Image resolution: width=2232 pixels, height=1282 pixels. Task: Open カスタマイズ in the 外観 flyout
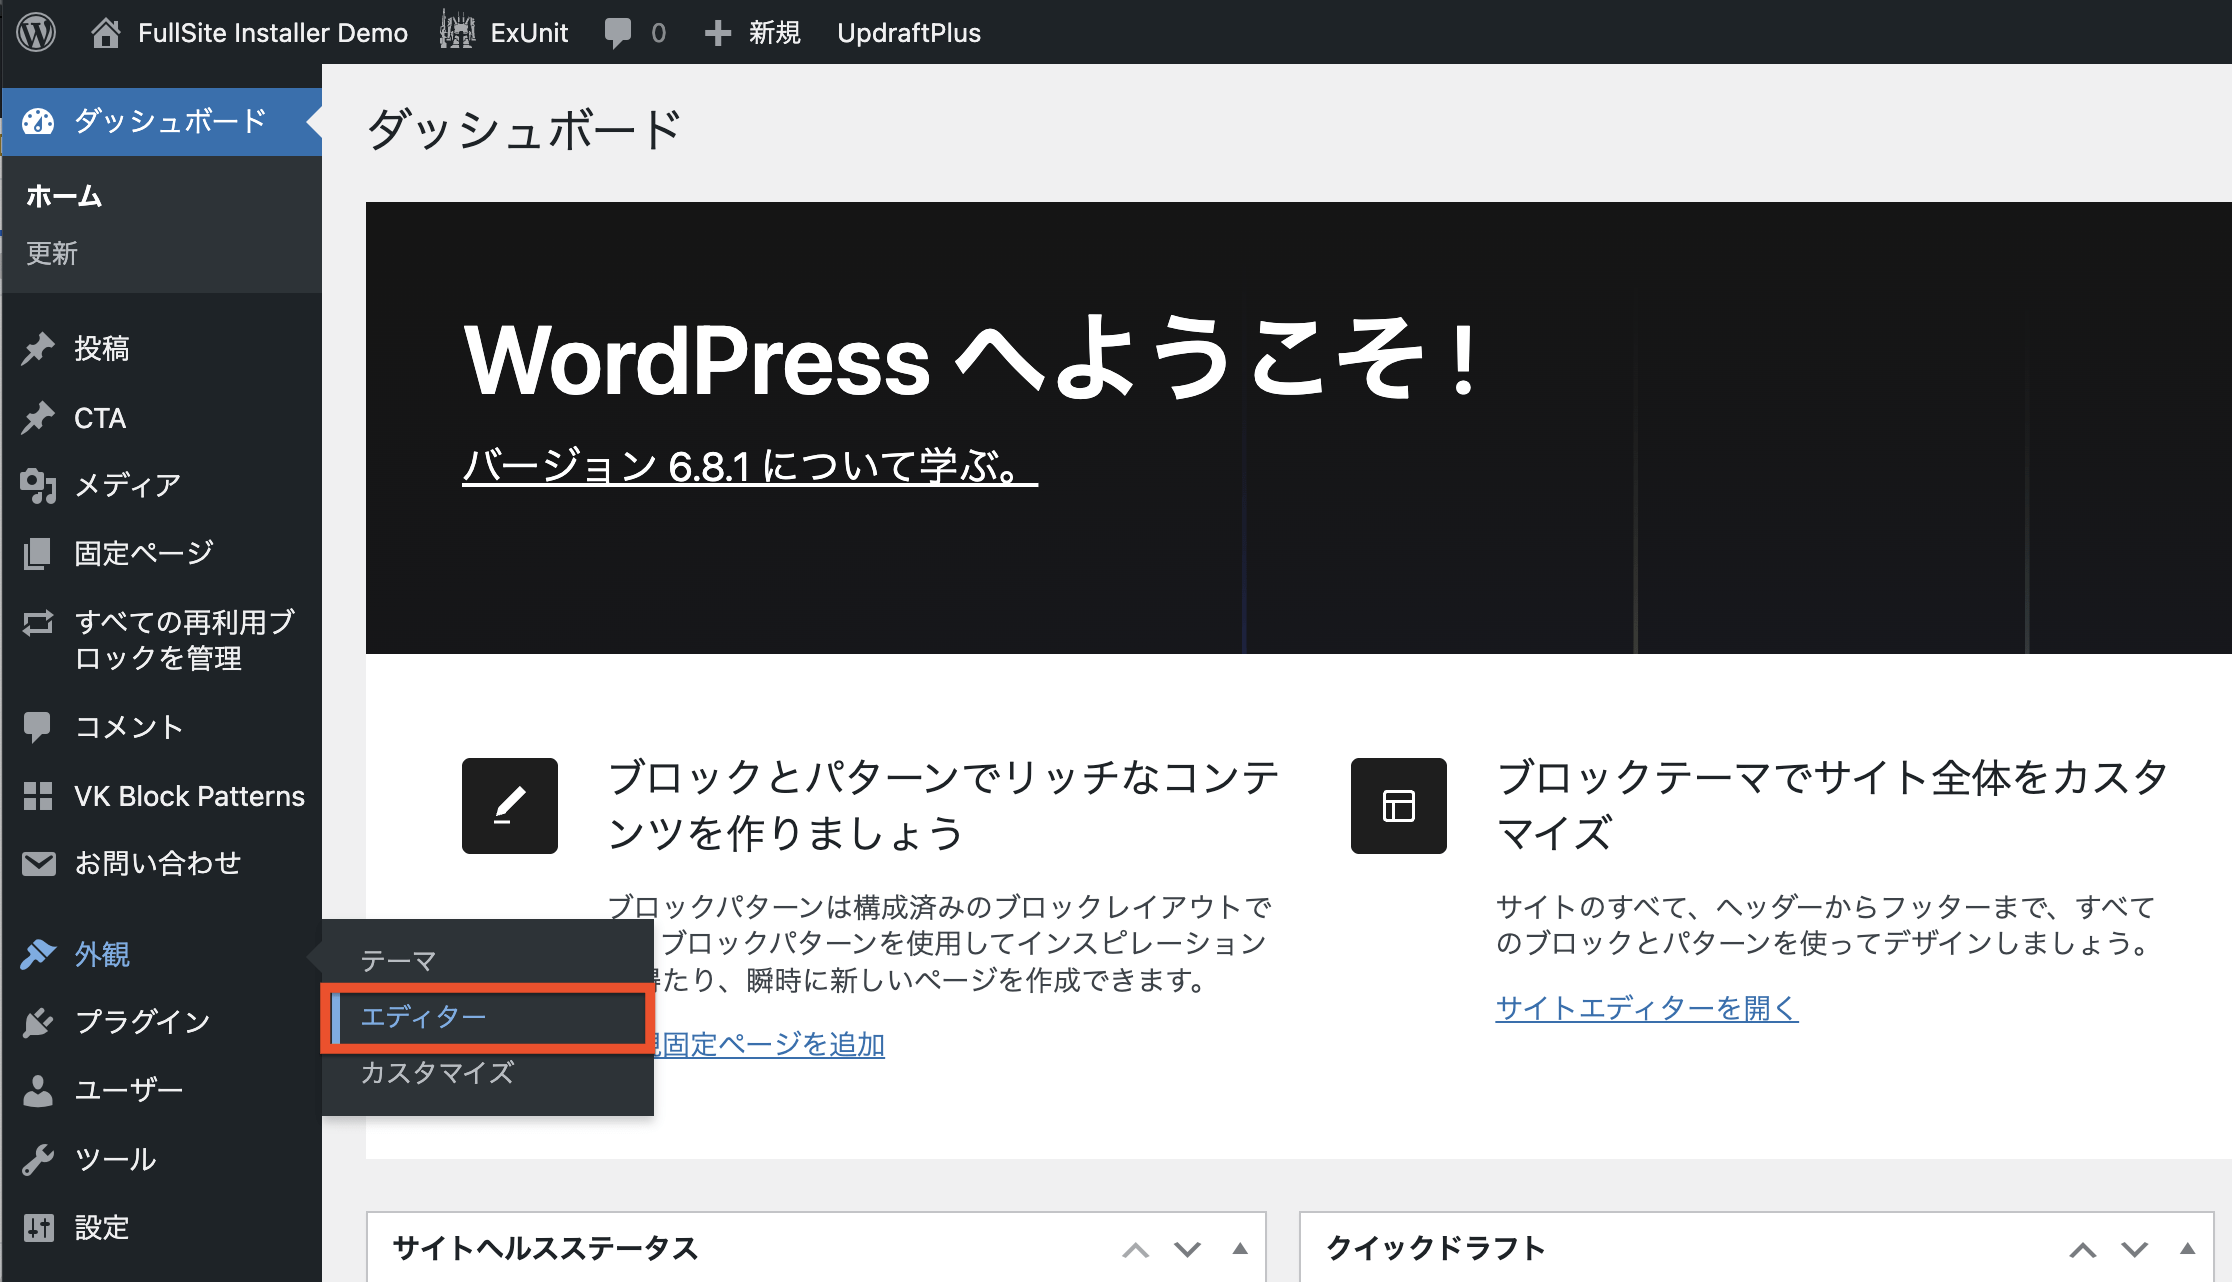pos(437,1073)
